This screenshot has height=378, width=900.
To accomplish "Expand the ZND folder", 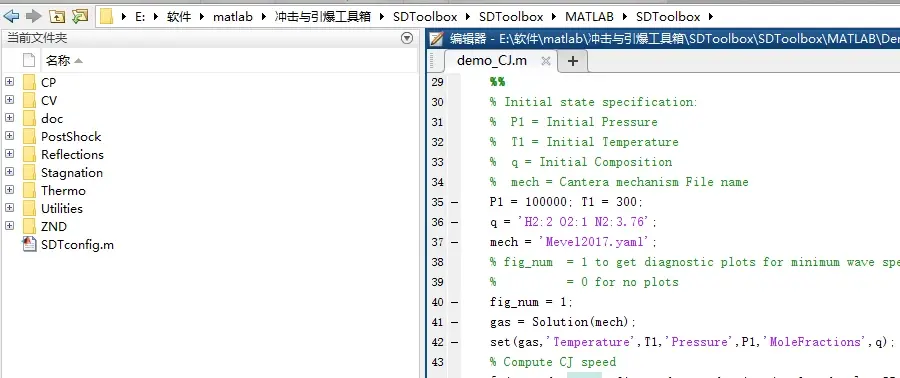I will [9, 226].
